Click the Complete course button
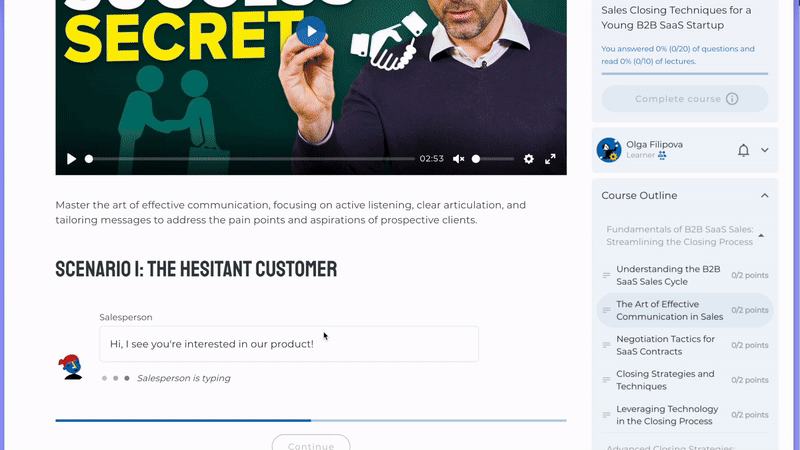 [685, 99]
